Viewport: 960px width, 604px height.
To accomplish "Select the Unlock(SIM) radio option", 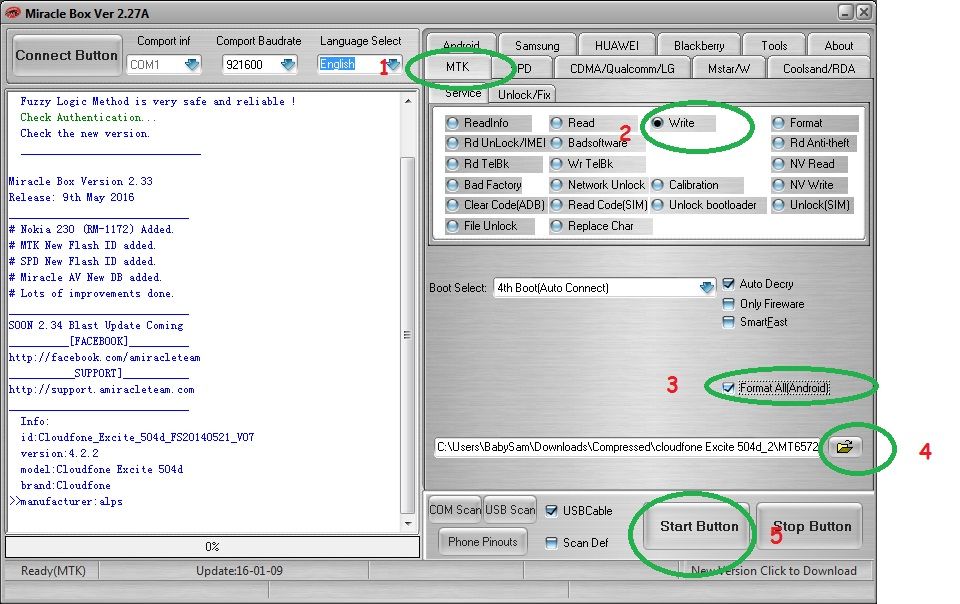I will pos(778,205).
